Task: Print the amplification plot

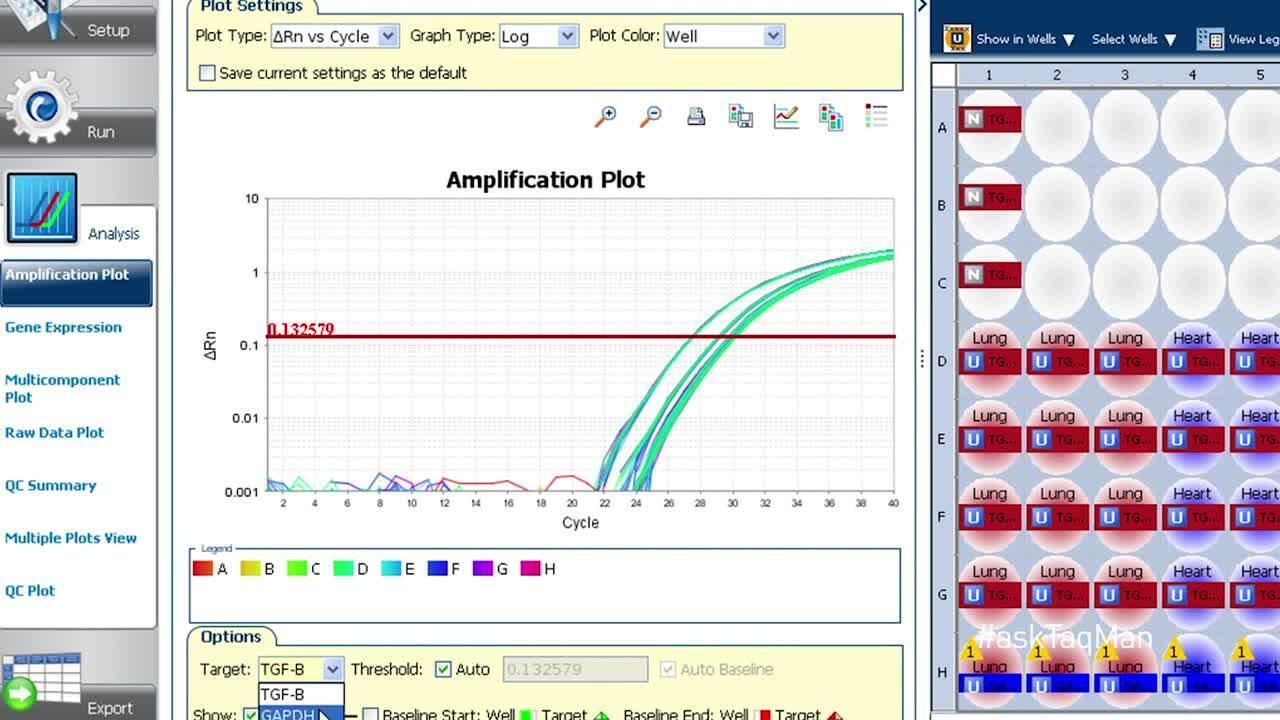Action: point(696,117)
